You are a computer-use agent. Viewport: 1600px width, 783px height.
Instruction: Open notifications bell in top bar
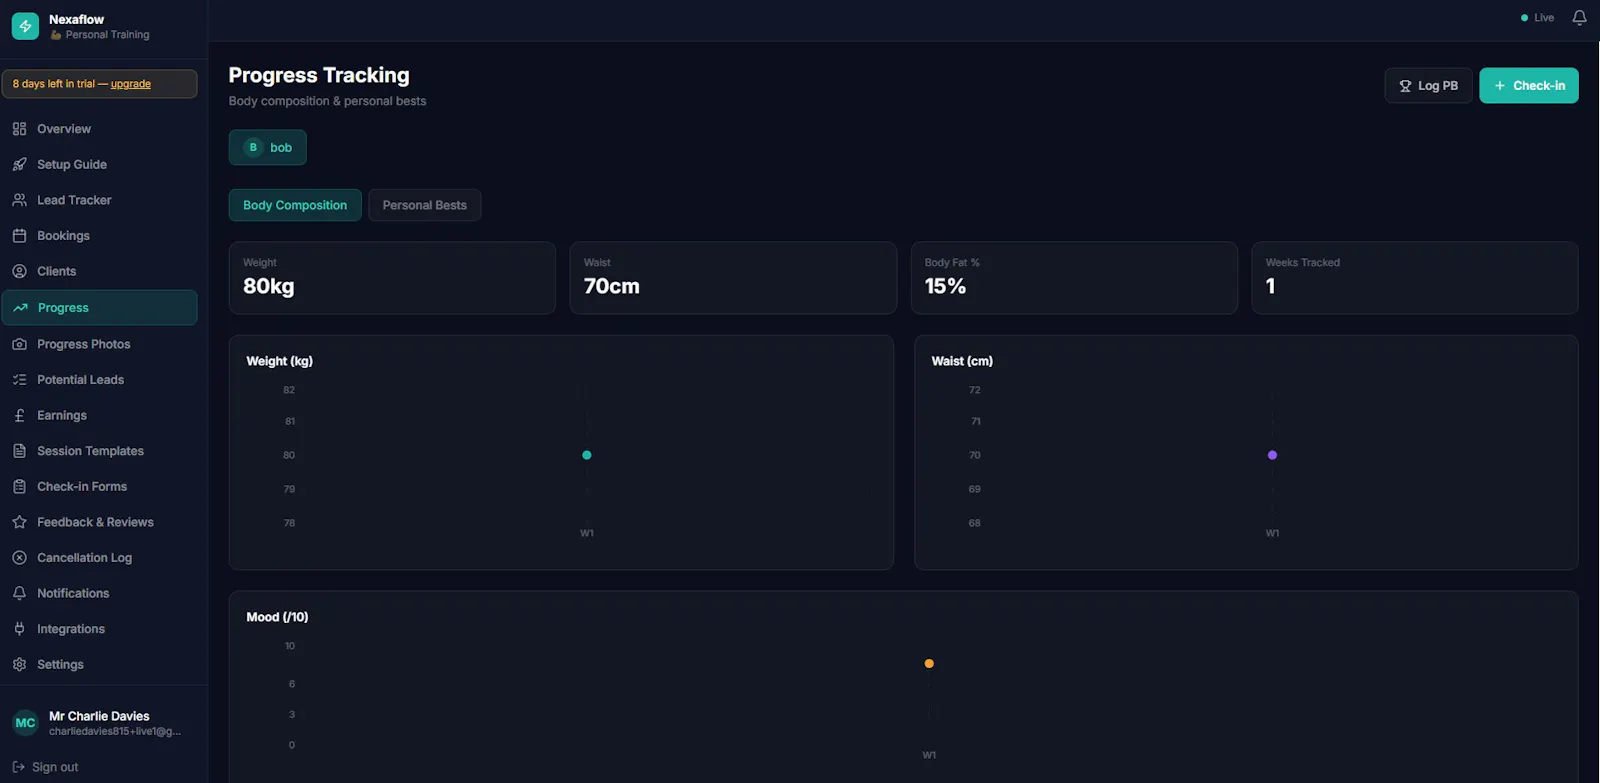tap(1579, 18)
